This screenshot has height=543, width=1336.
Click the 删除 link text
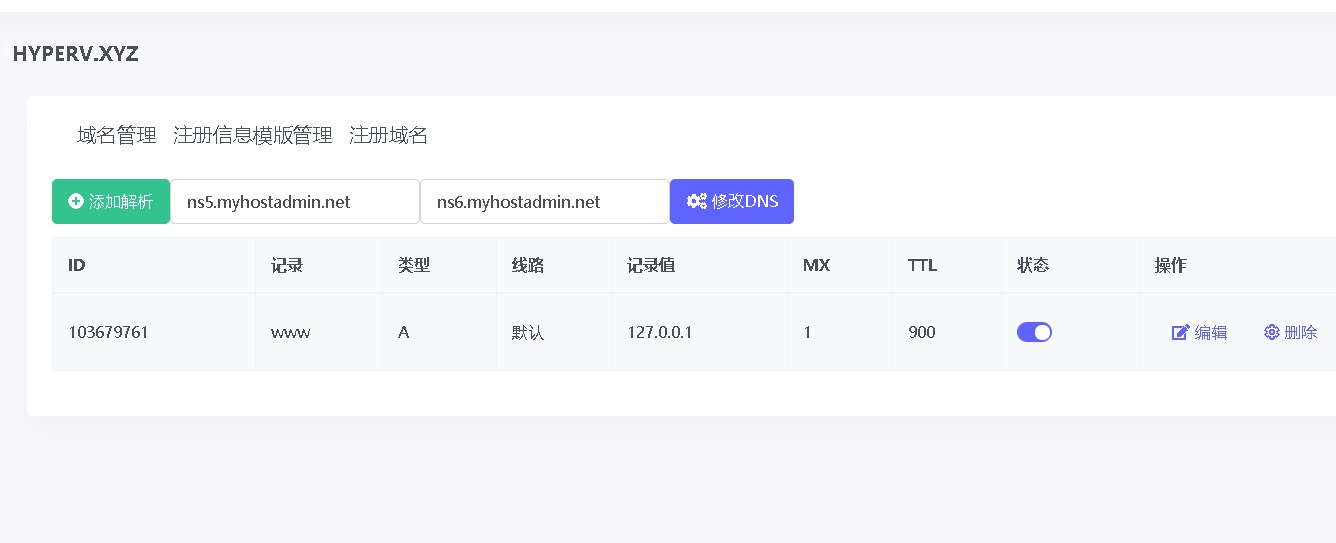click(x=1301, y=333)
